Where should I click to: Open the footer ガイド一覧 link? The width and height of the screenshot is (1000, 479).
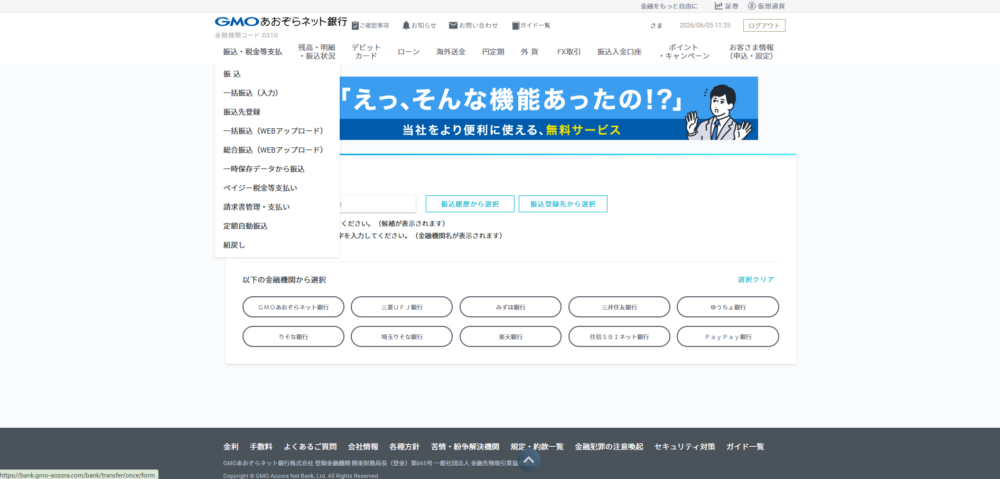click(x=745, y=447)
